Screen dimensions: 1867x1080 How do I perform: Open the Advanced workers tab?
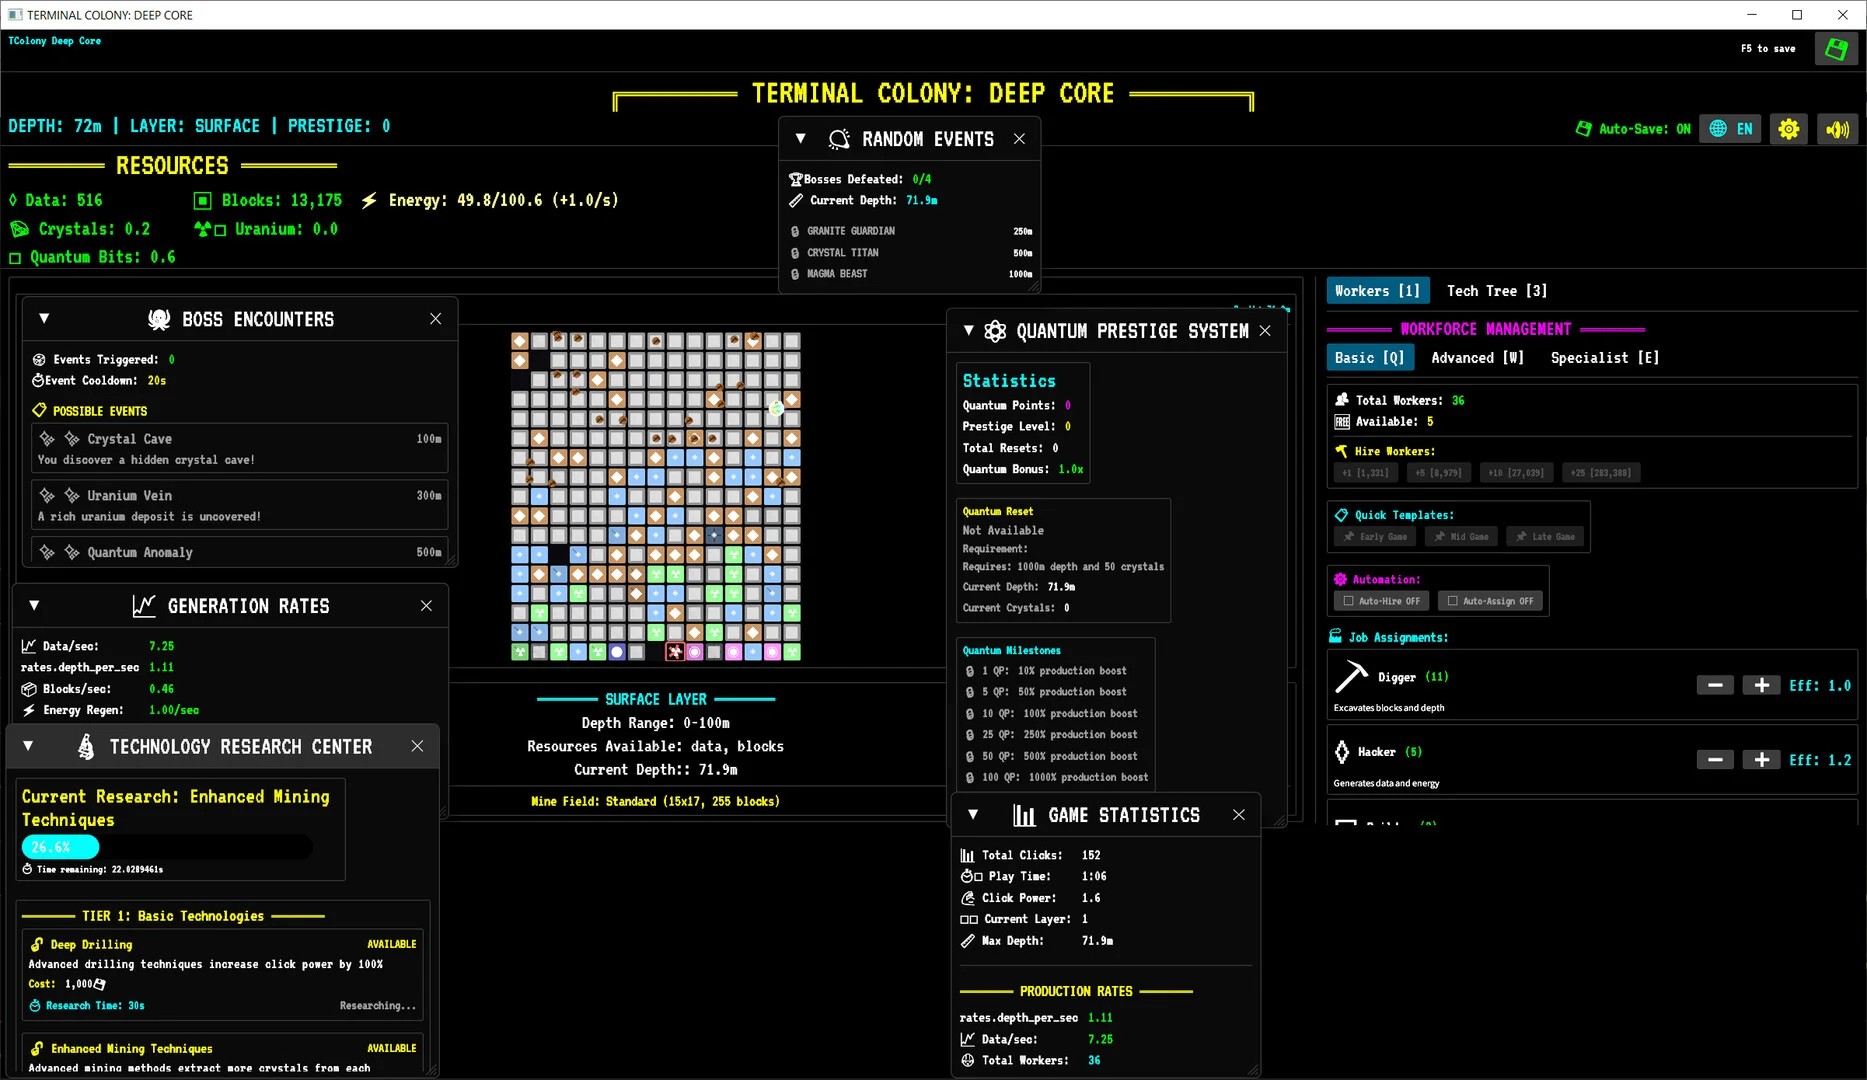pos(1477,358)
